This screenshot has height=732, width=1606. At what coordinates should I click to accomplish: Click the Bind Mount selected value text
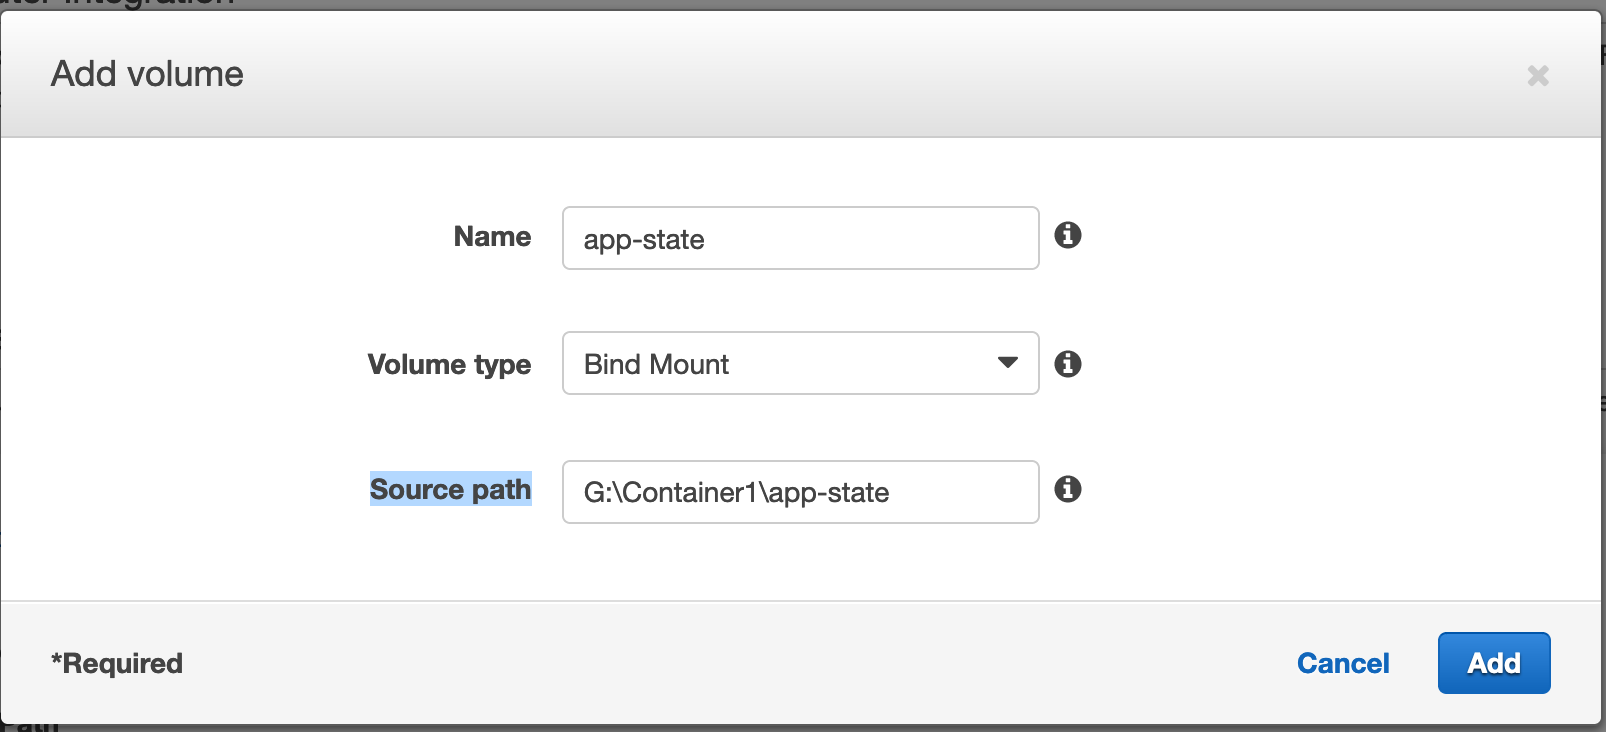click(656, 364)
